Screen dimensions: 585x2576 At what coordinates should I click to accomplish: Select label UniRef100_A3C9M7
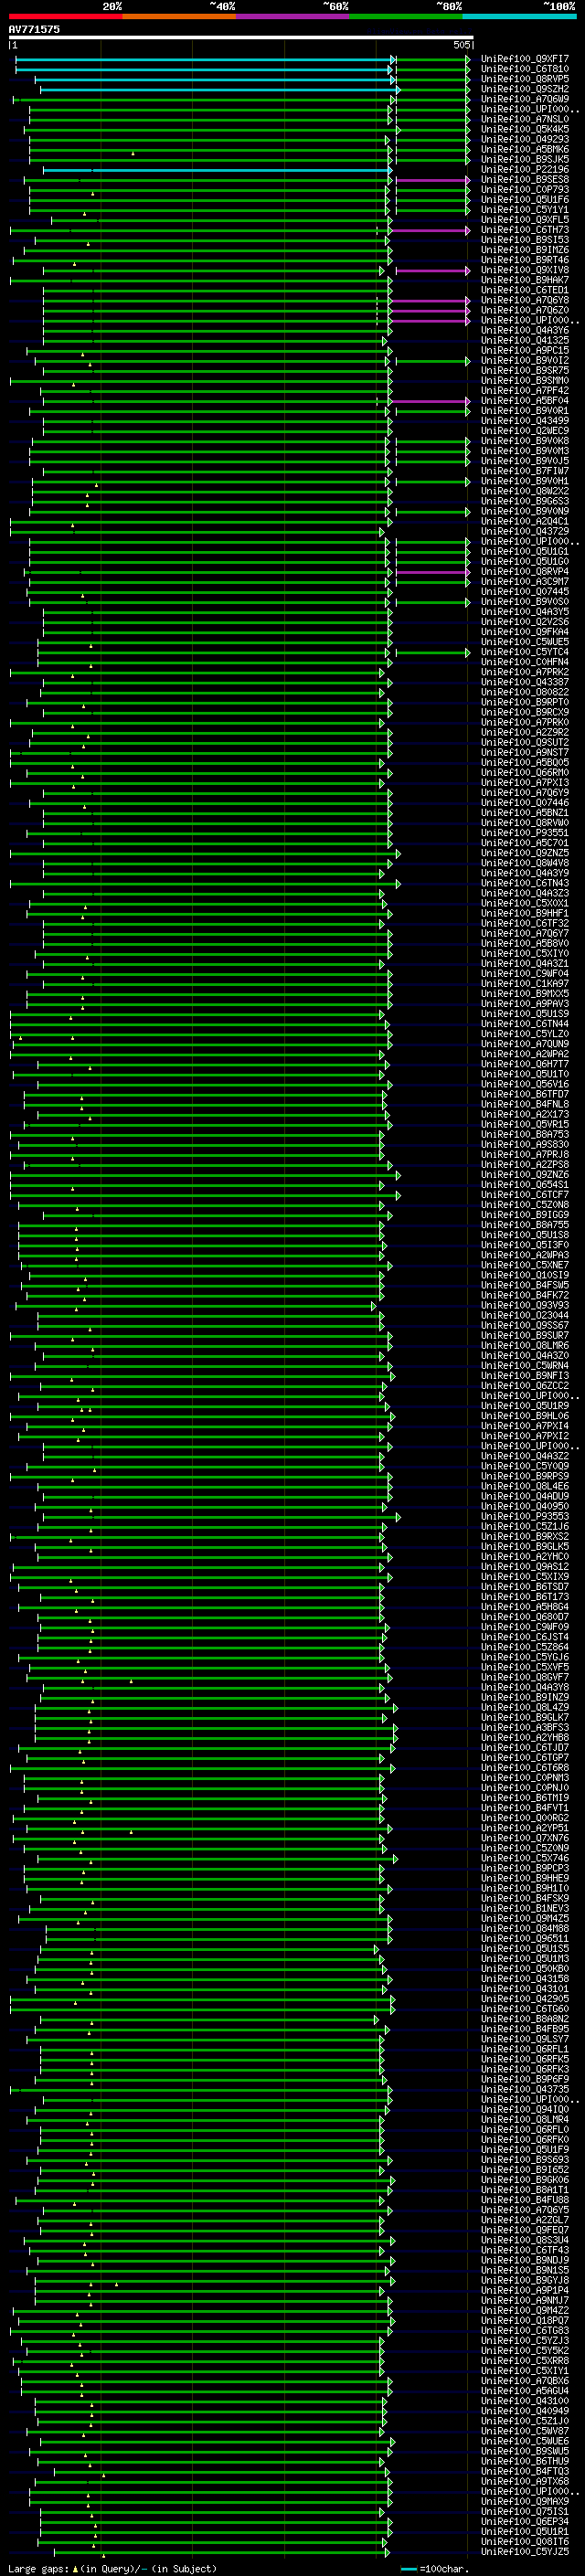525,582
